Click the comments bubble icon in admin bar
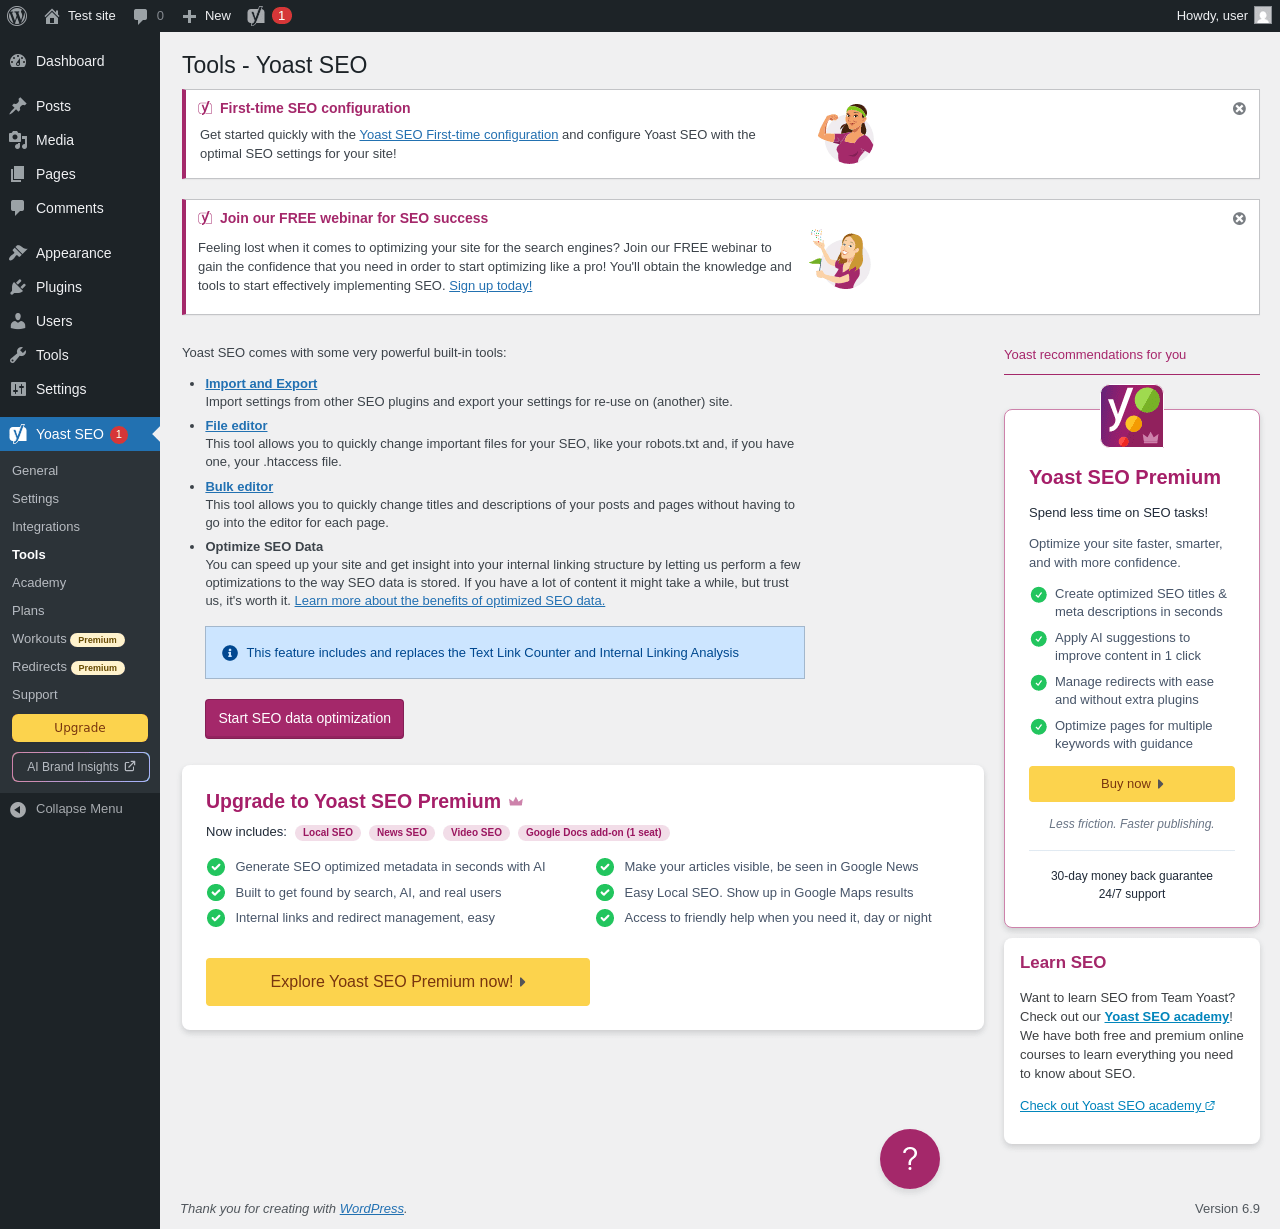The width and height of the screenshot is (1280, 1229). coord(141,16)
